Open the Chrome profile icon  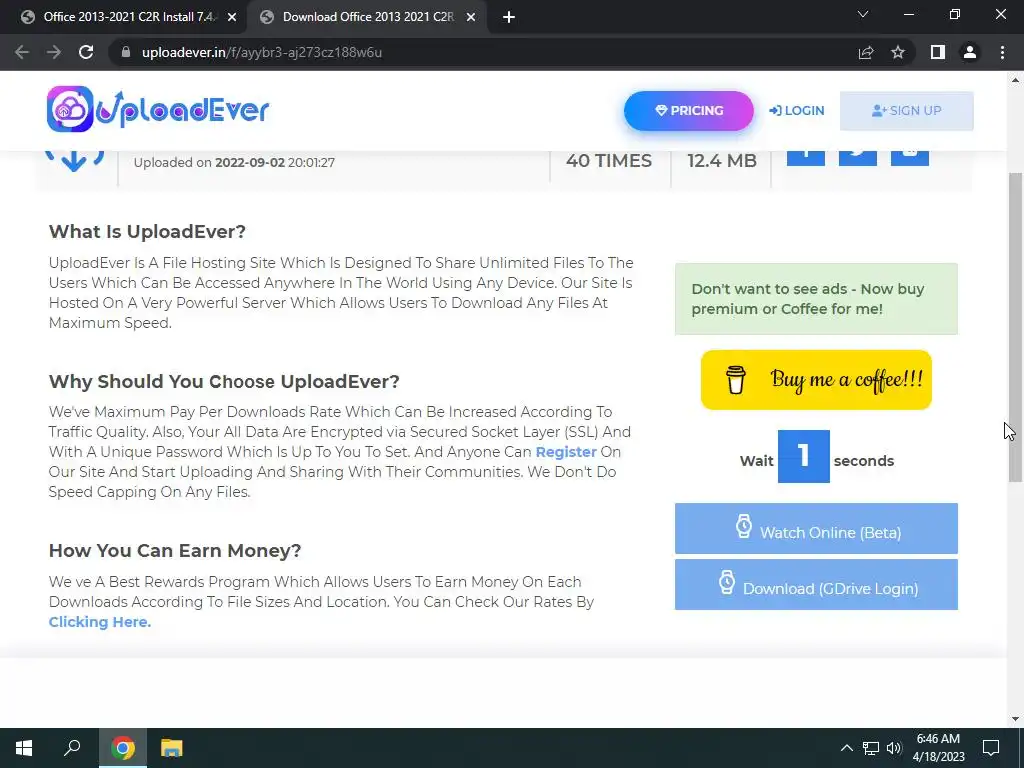click(970, 52)
